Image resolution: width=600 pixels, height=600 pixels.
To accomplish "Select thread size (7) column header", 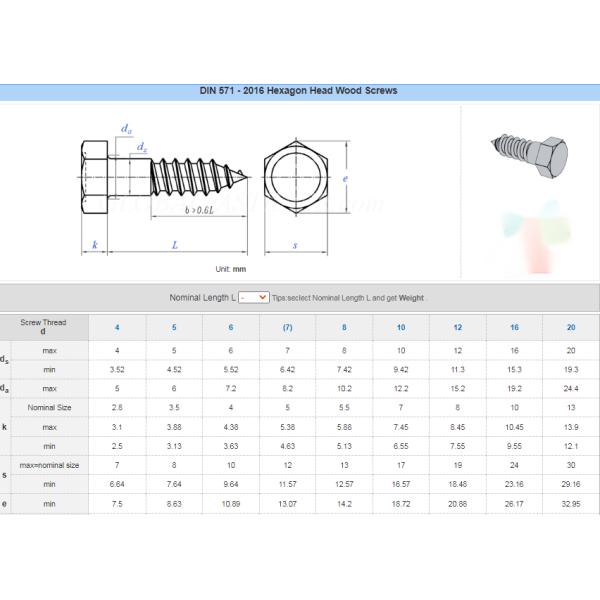I will (x=288, y=327).
